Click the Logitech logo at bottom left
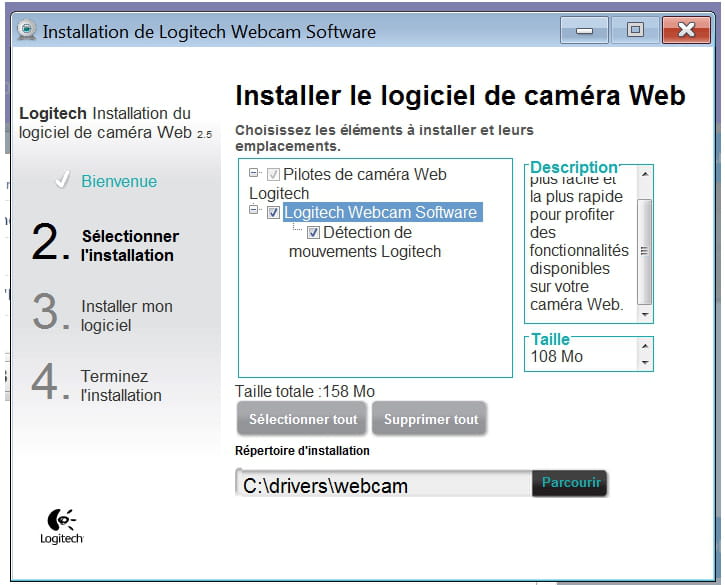 tap(61, 527)
